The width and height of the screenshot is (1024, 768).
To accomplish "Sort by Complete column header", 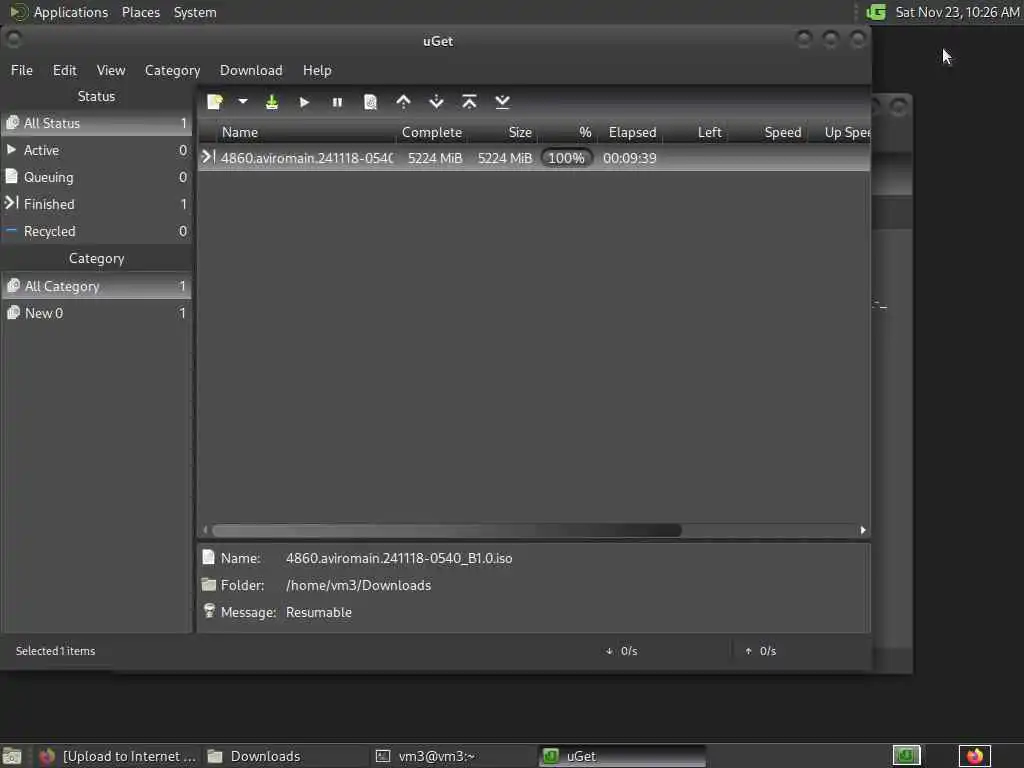I will pyautogui.click(x=432, y=132).
